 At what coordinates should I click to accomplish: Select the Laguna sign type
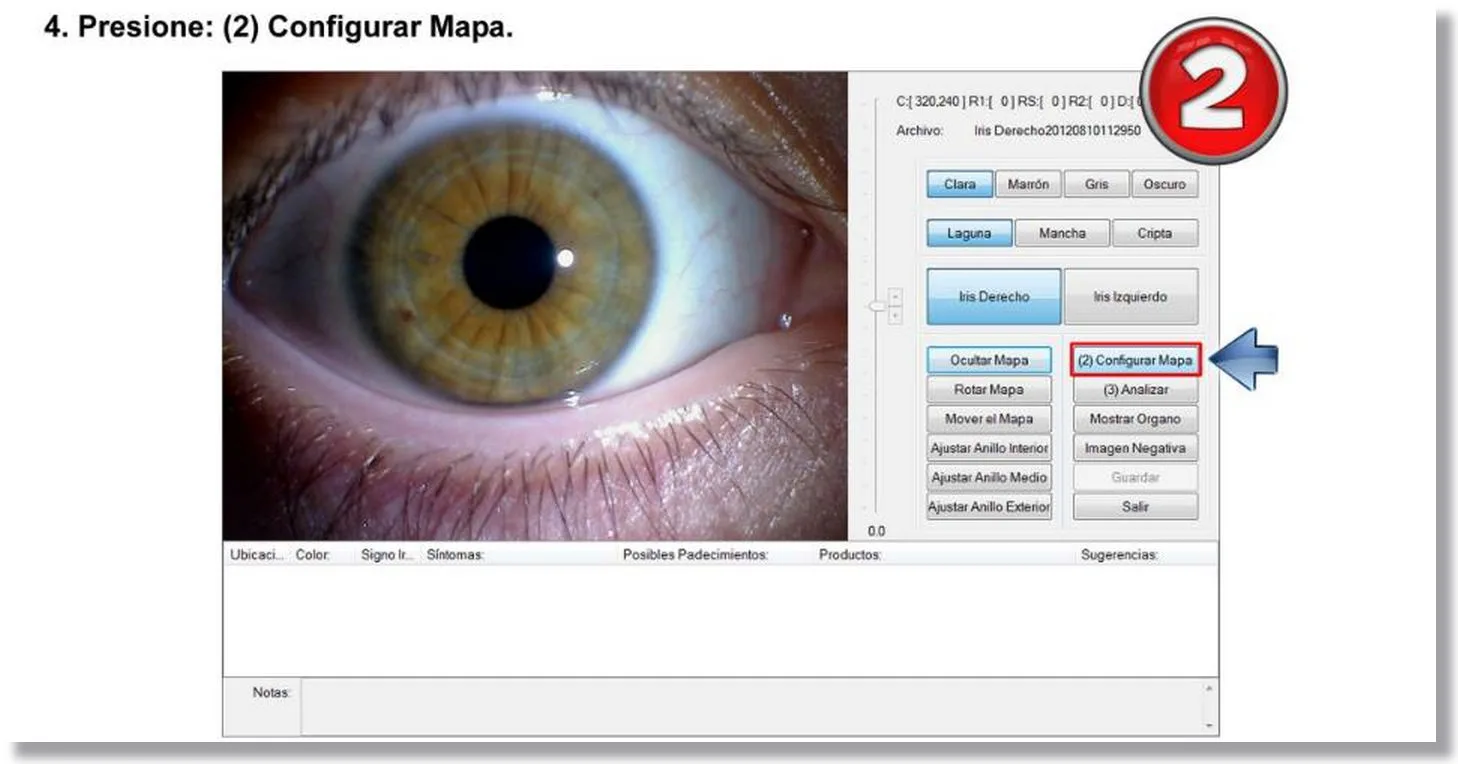969,233
